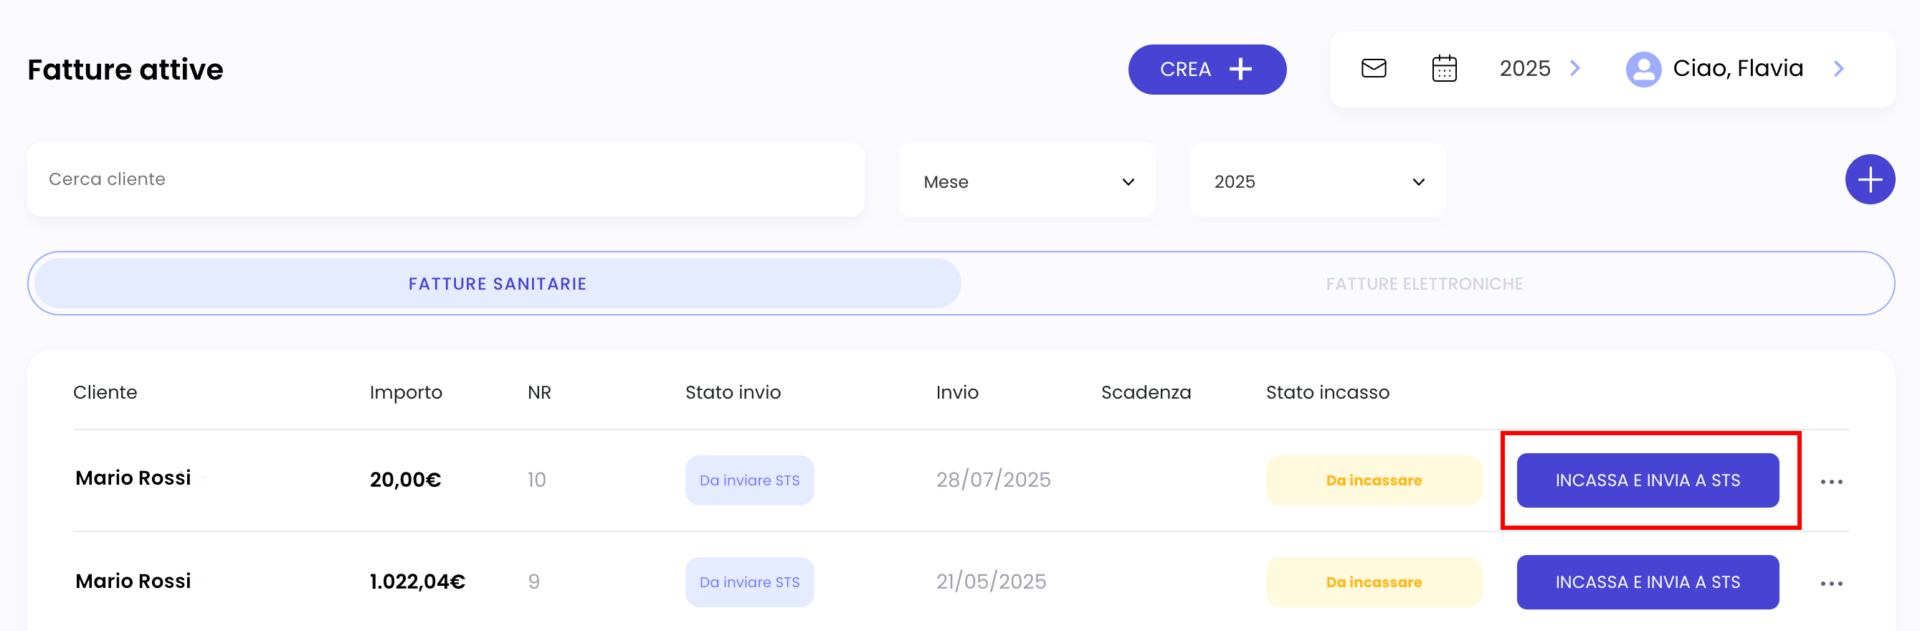The width and height of the screenshot is (1920, 631).
Task: Click Incassa e invia a STS for invoice 10
Action: pos(1648,480)
